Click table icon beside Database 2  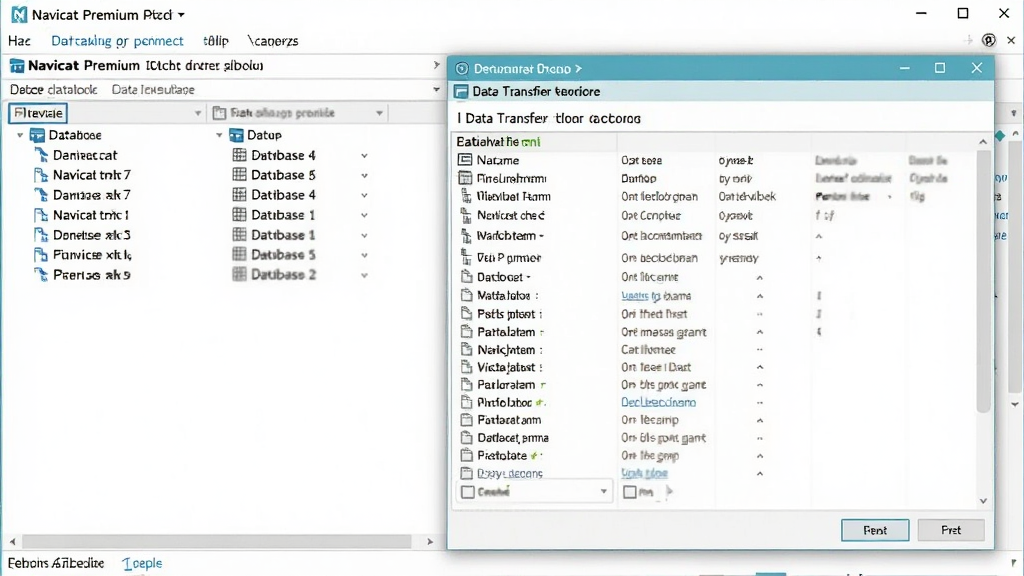click(240, 274)
